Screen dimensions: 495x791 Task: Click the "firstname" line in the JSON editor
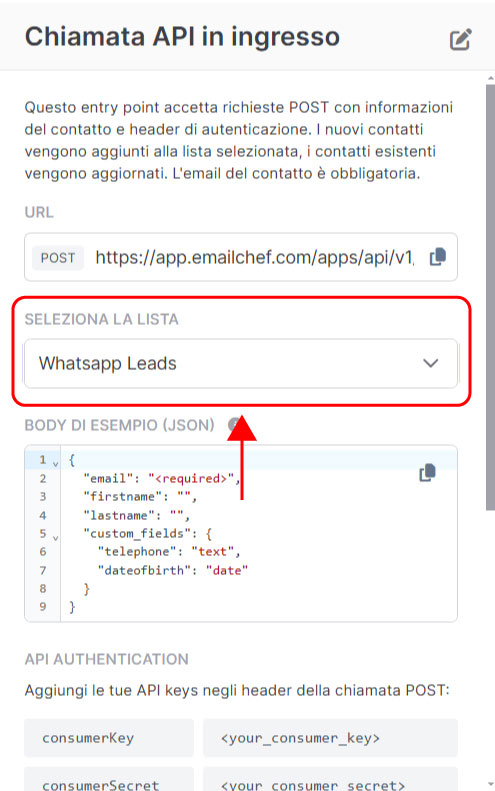coord(140,496)
